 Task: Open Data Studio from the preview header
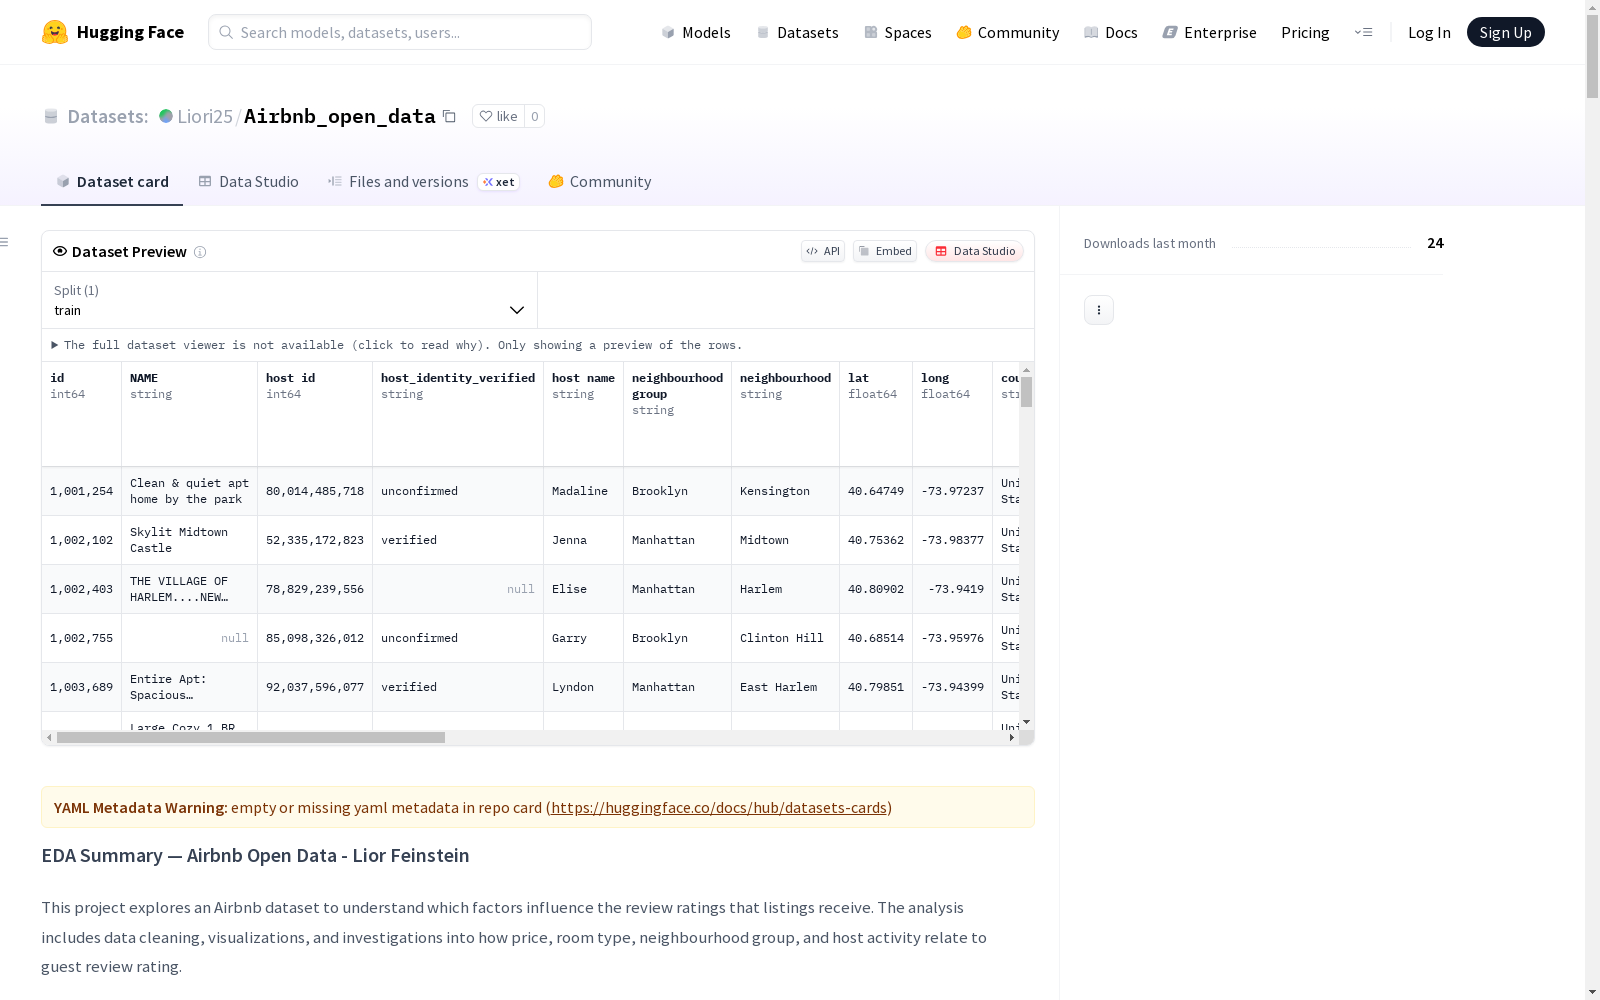974,251
